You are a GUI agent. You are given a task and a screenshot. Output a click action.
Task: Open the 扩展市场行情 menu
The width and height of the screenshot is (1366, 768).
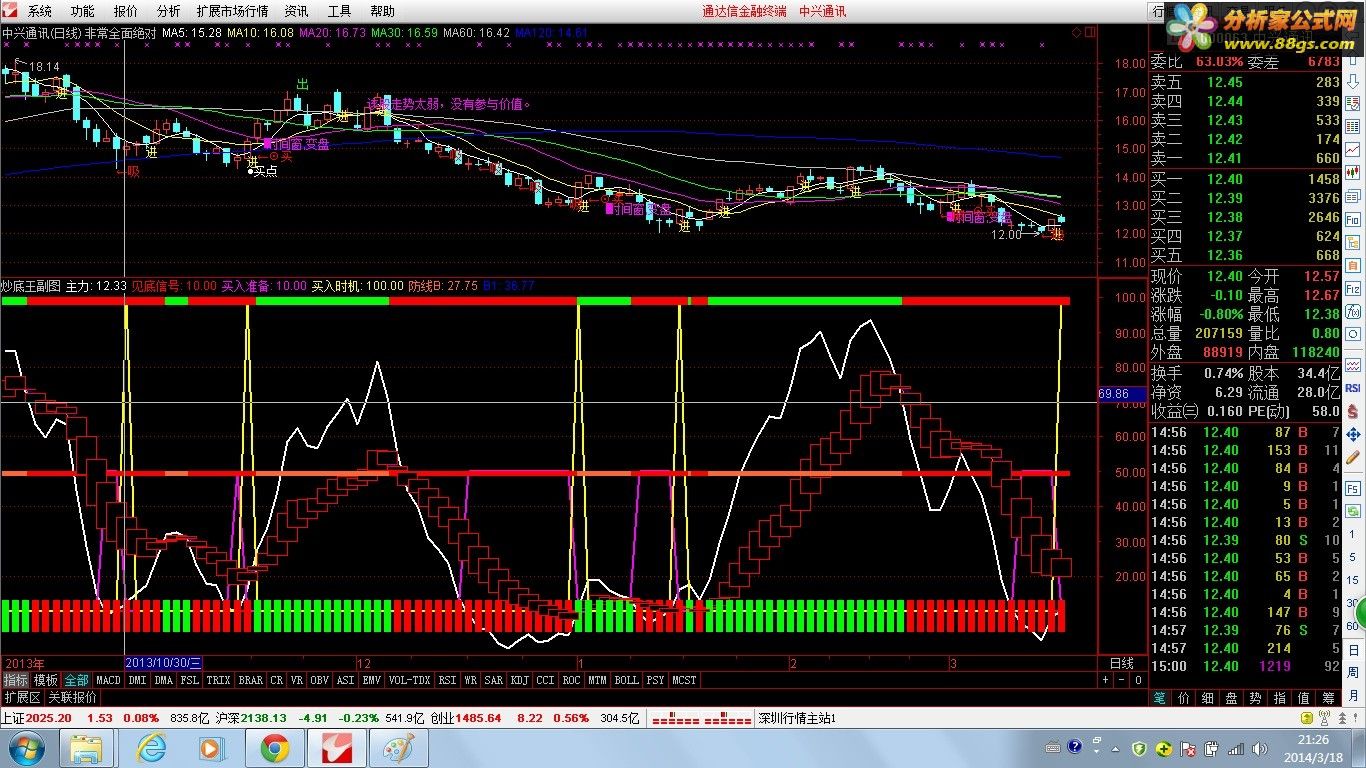(x=232, y=11)
